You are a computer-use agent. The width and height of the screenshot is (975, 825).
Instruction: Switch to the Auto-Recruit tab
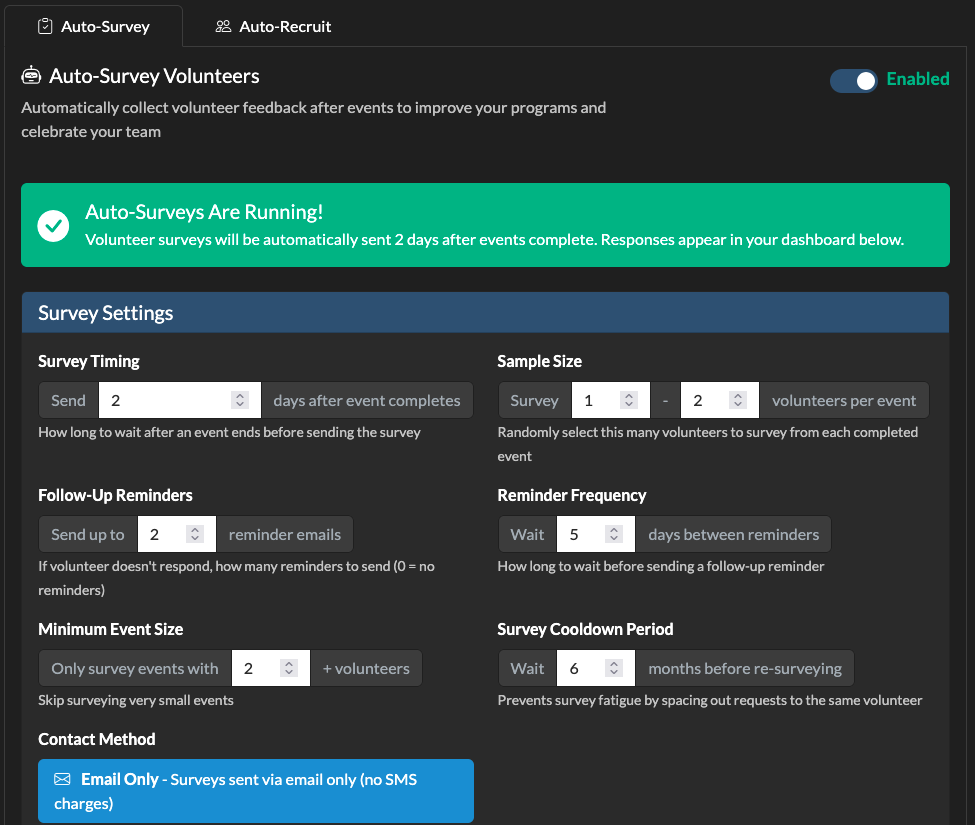(273, 27)
